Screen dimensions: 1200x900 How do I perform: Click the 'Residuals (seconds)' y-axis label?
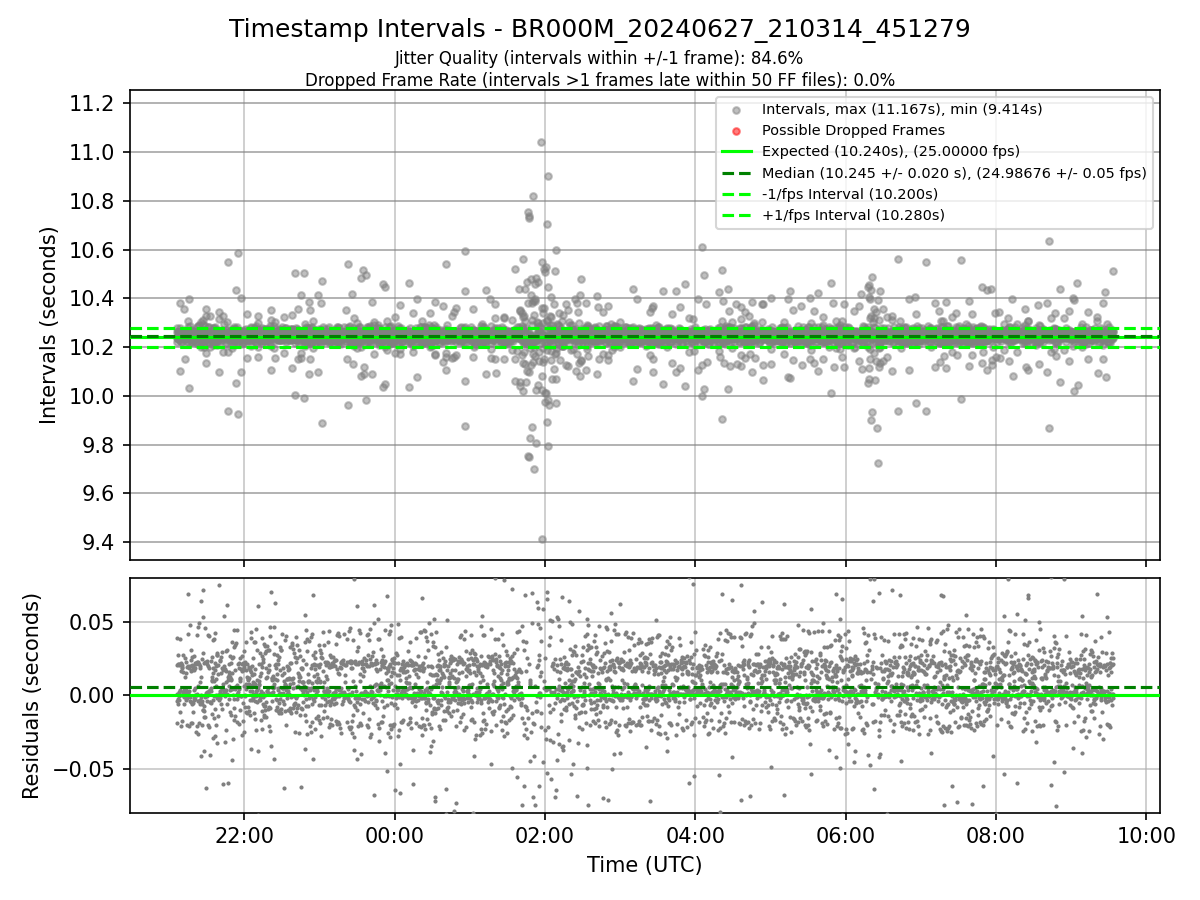31,696
